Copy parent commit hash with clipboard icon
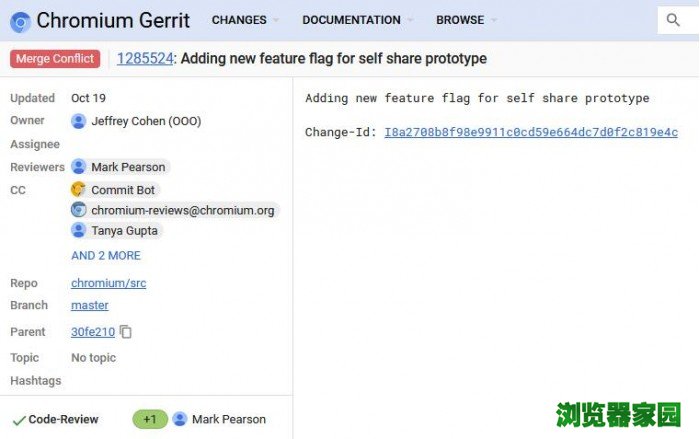The image size is (700, 439). click(126, 332)
